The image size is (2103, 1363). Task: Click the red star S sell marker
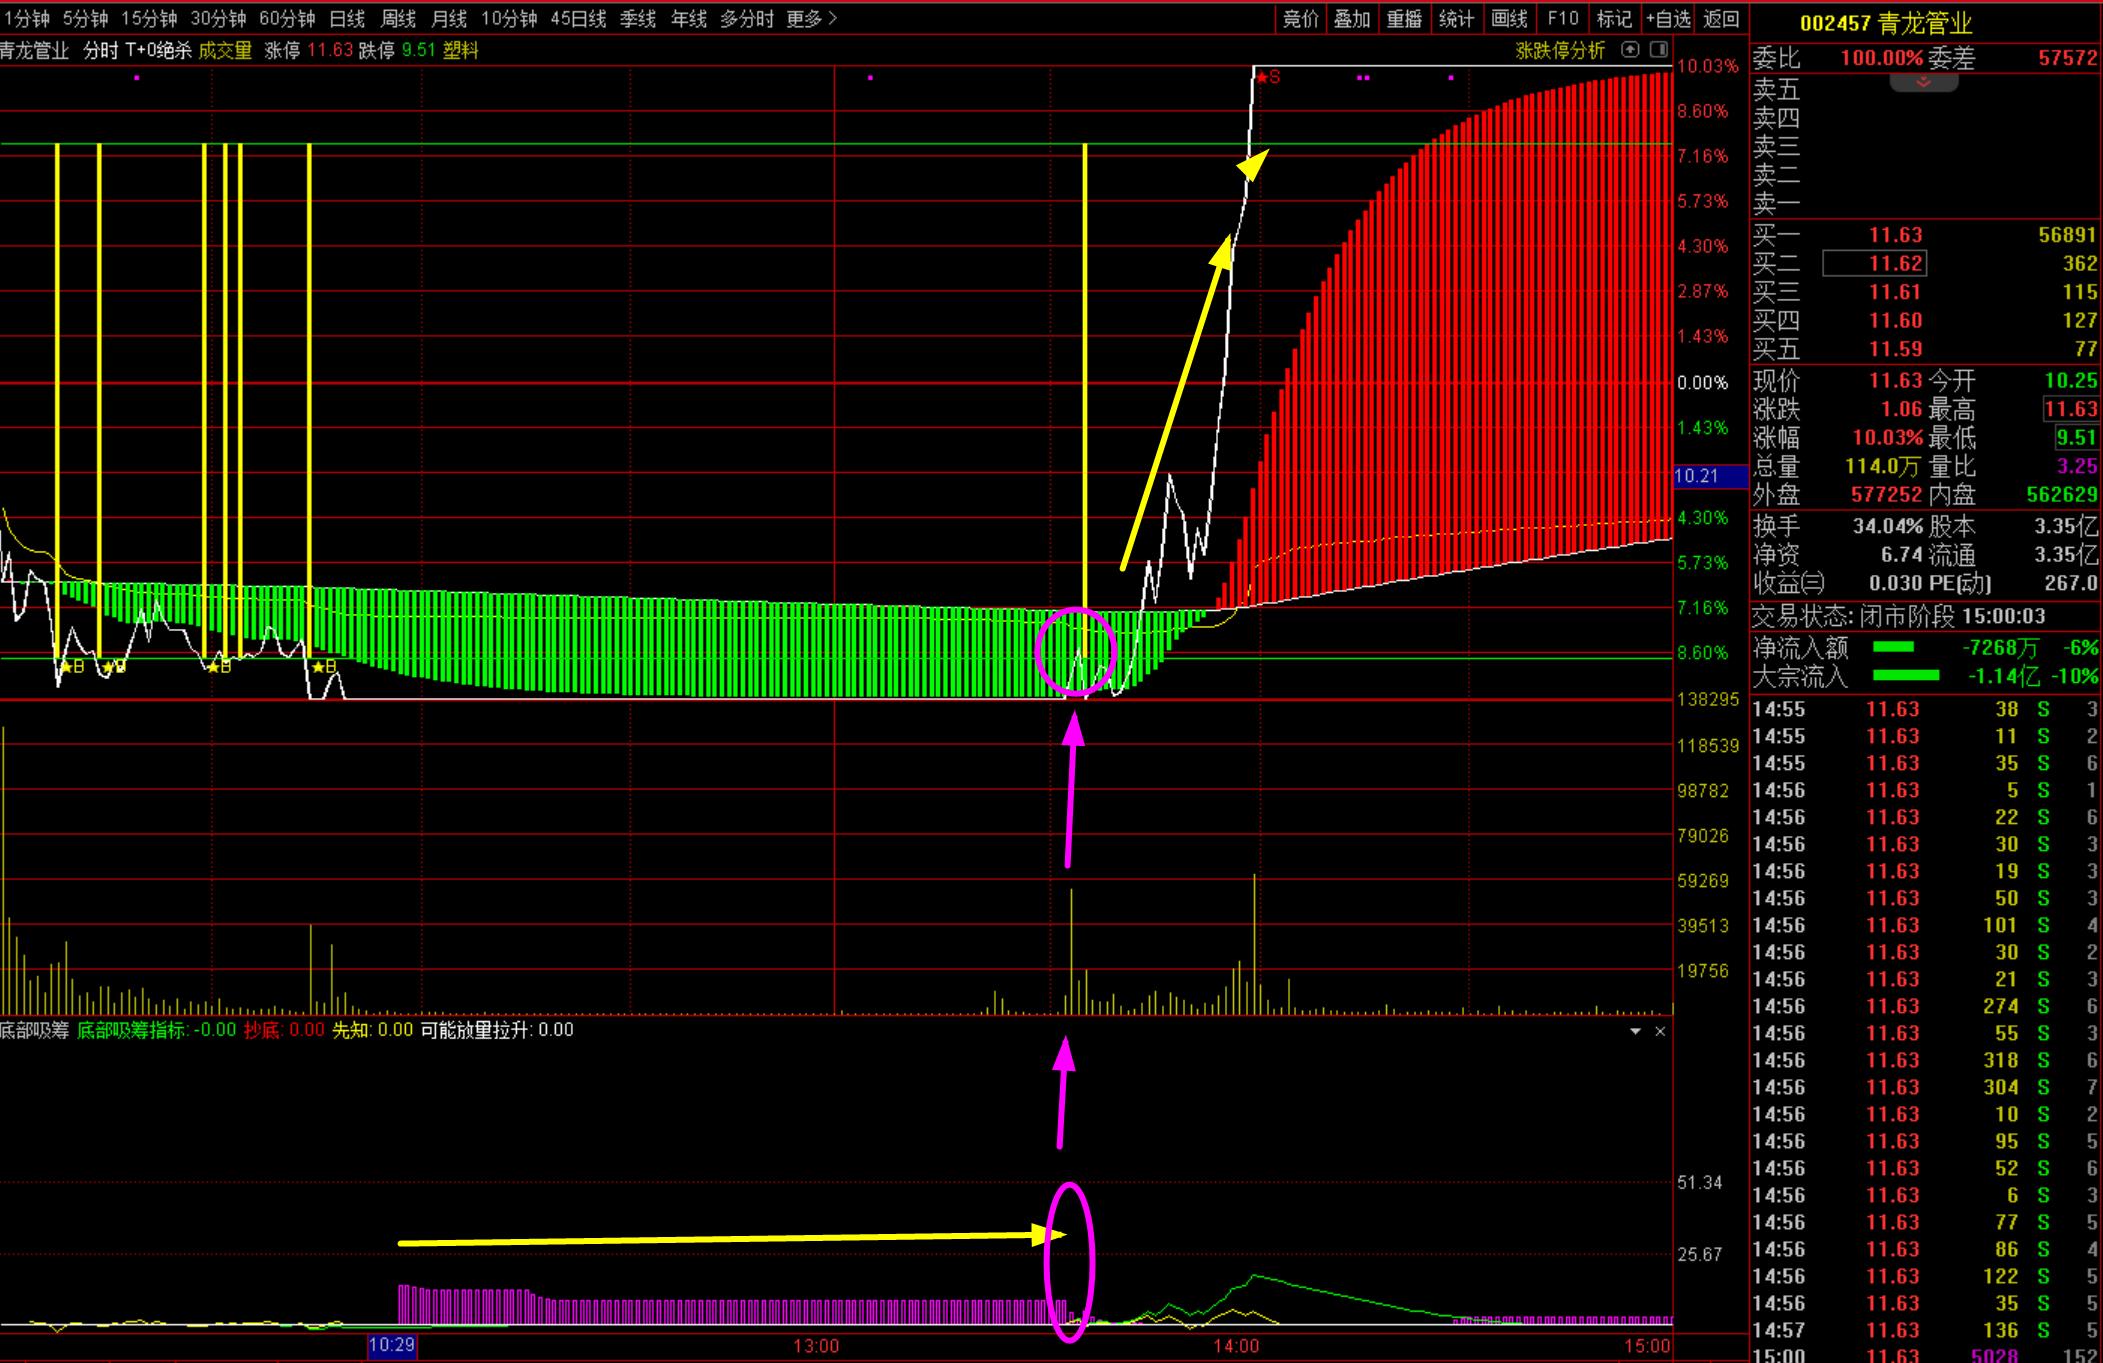point(1268,77)
